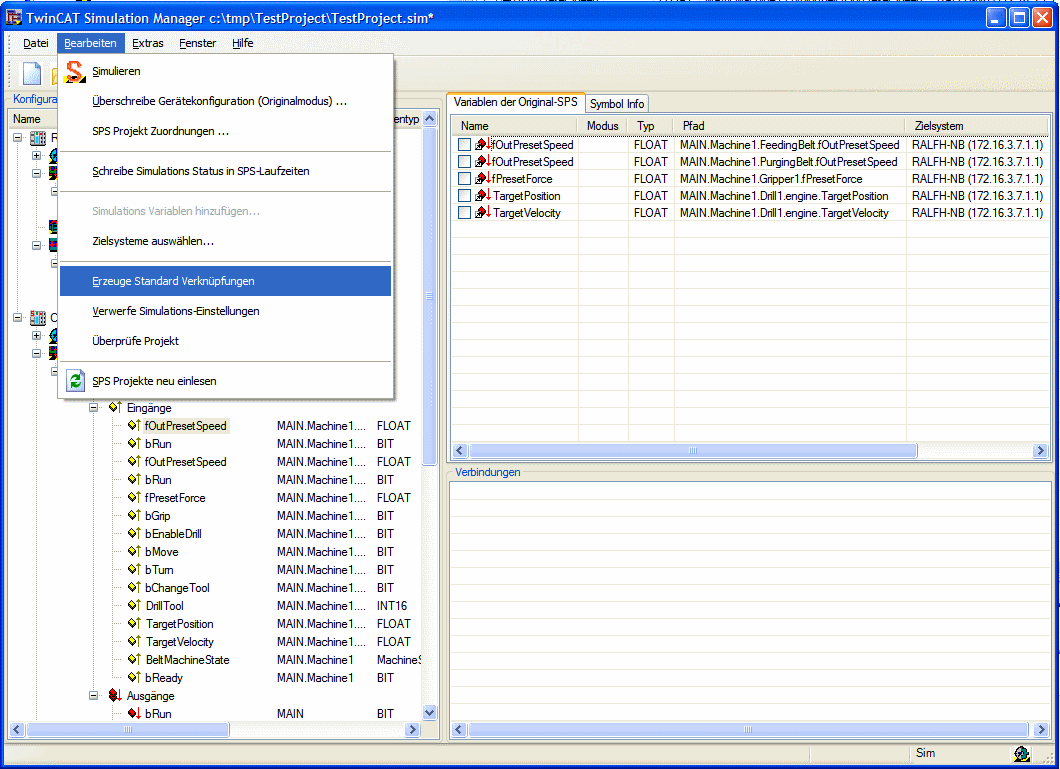Collapse the Ausgänge tree node
The image size is (1060, 769).
coord(94,695)
